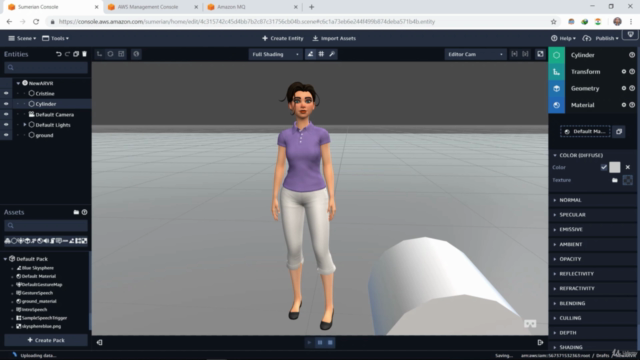The height and width of the screenshot is (360, 640).
Task: Switch to Amazon MQ browser tab
Action: [231, 7]
